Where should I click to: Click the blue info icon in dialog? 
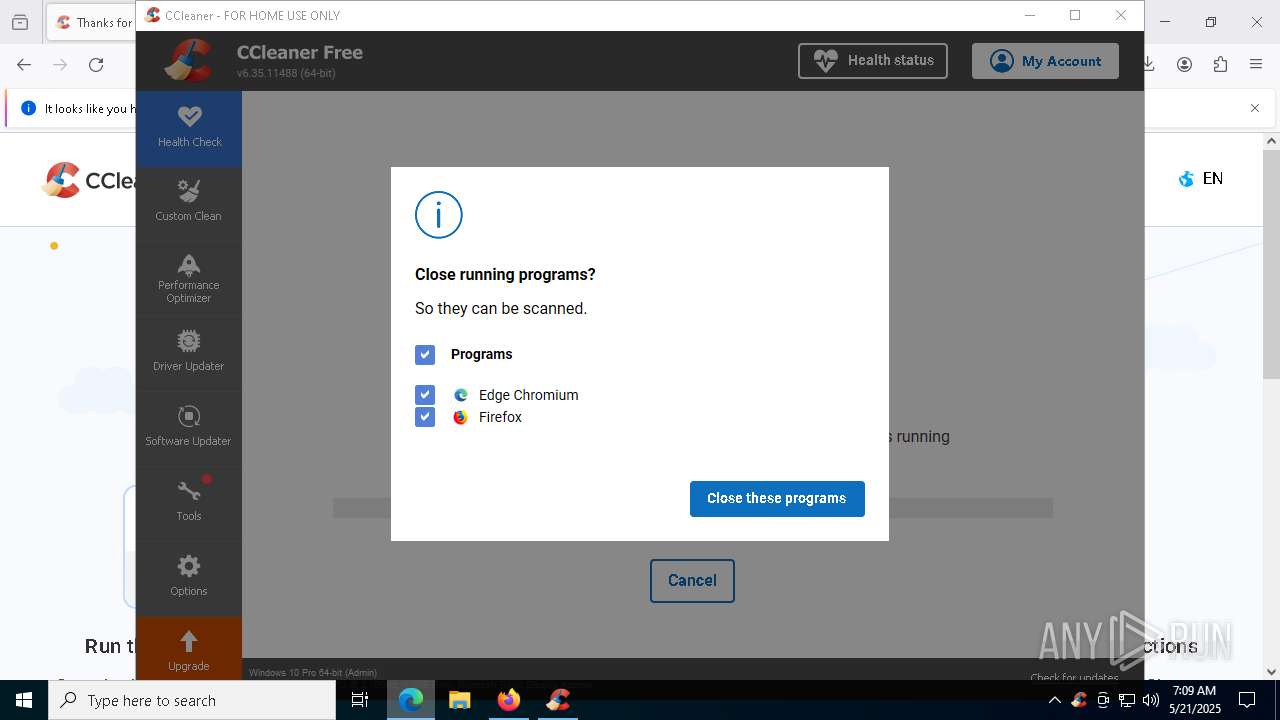(439, 215)
